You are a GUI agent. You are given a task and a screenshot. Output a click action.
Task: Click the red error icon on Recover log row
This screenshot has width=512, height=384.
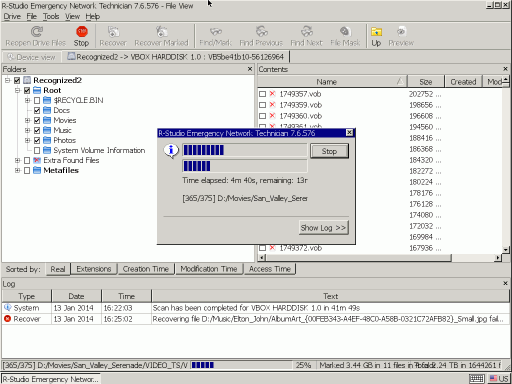coord(7,319)
